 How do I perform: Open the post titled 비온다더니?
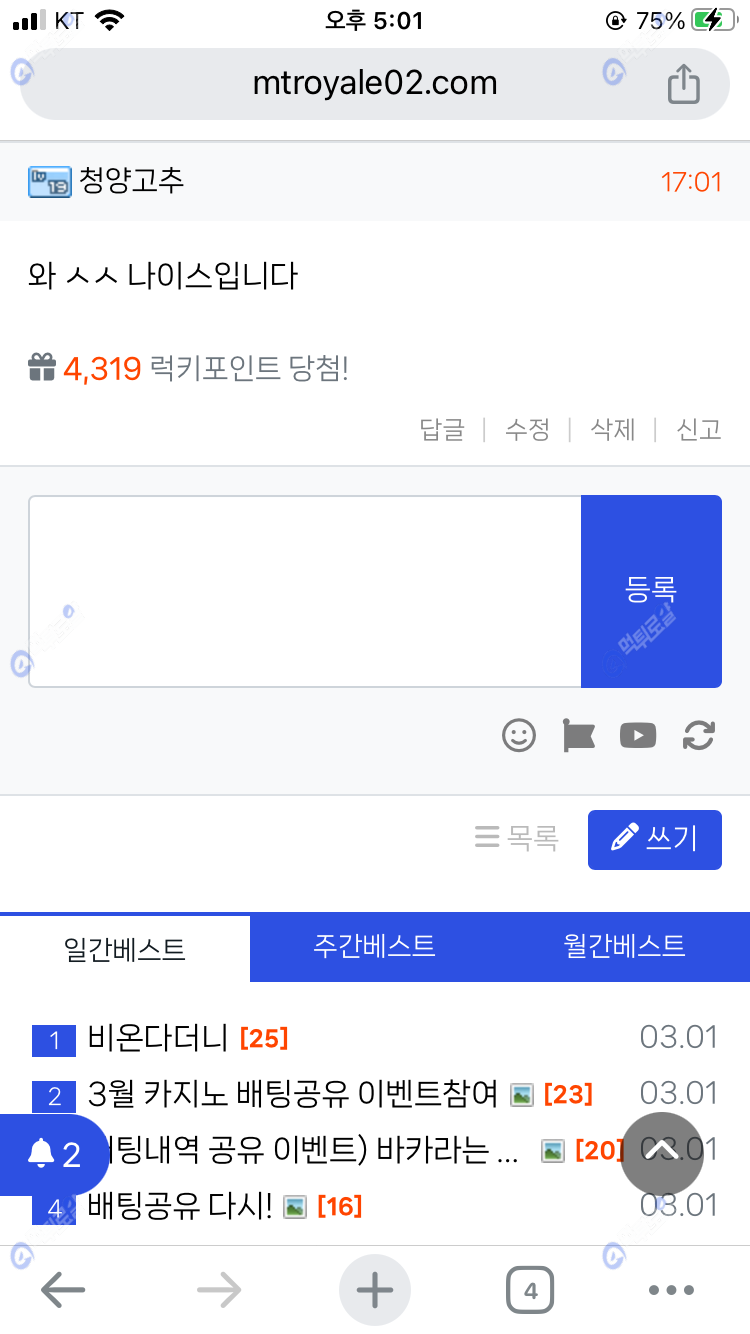(x=158, y=1038)
